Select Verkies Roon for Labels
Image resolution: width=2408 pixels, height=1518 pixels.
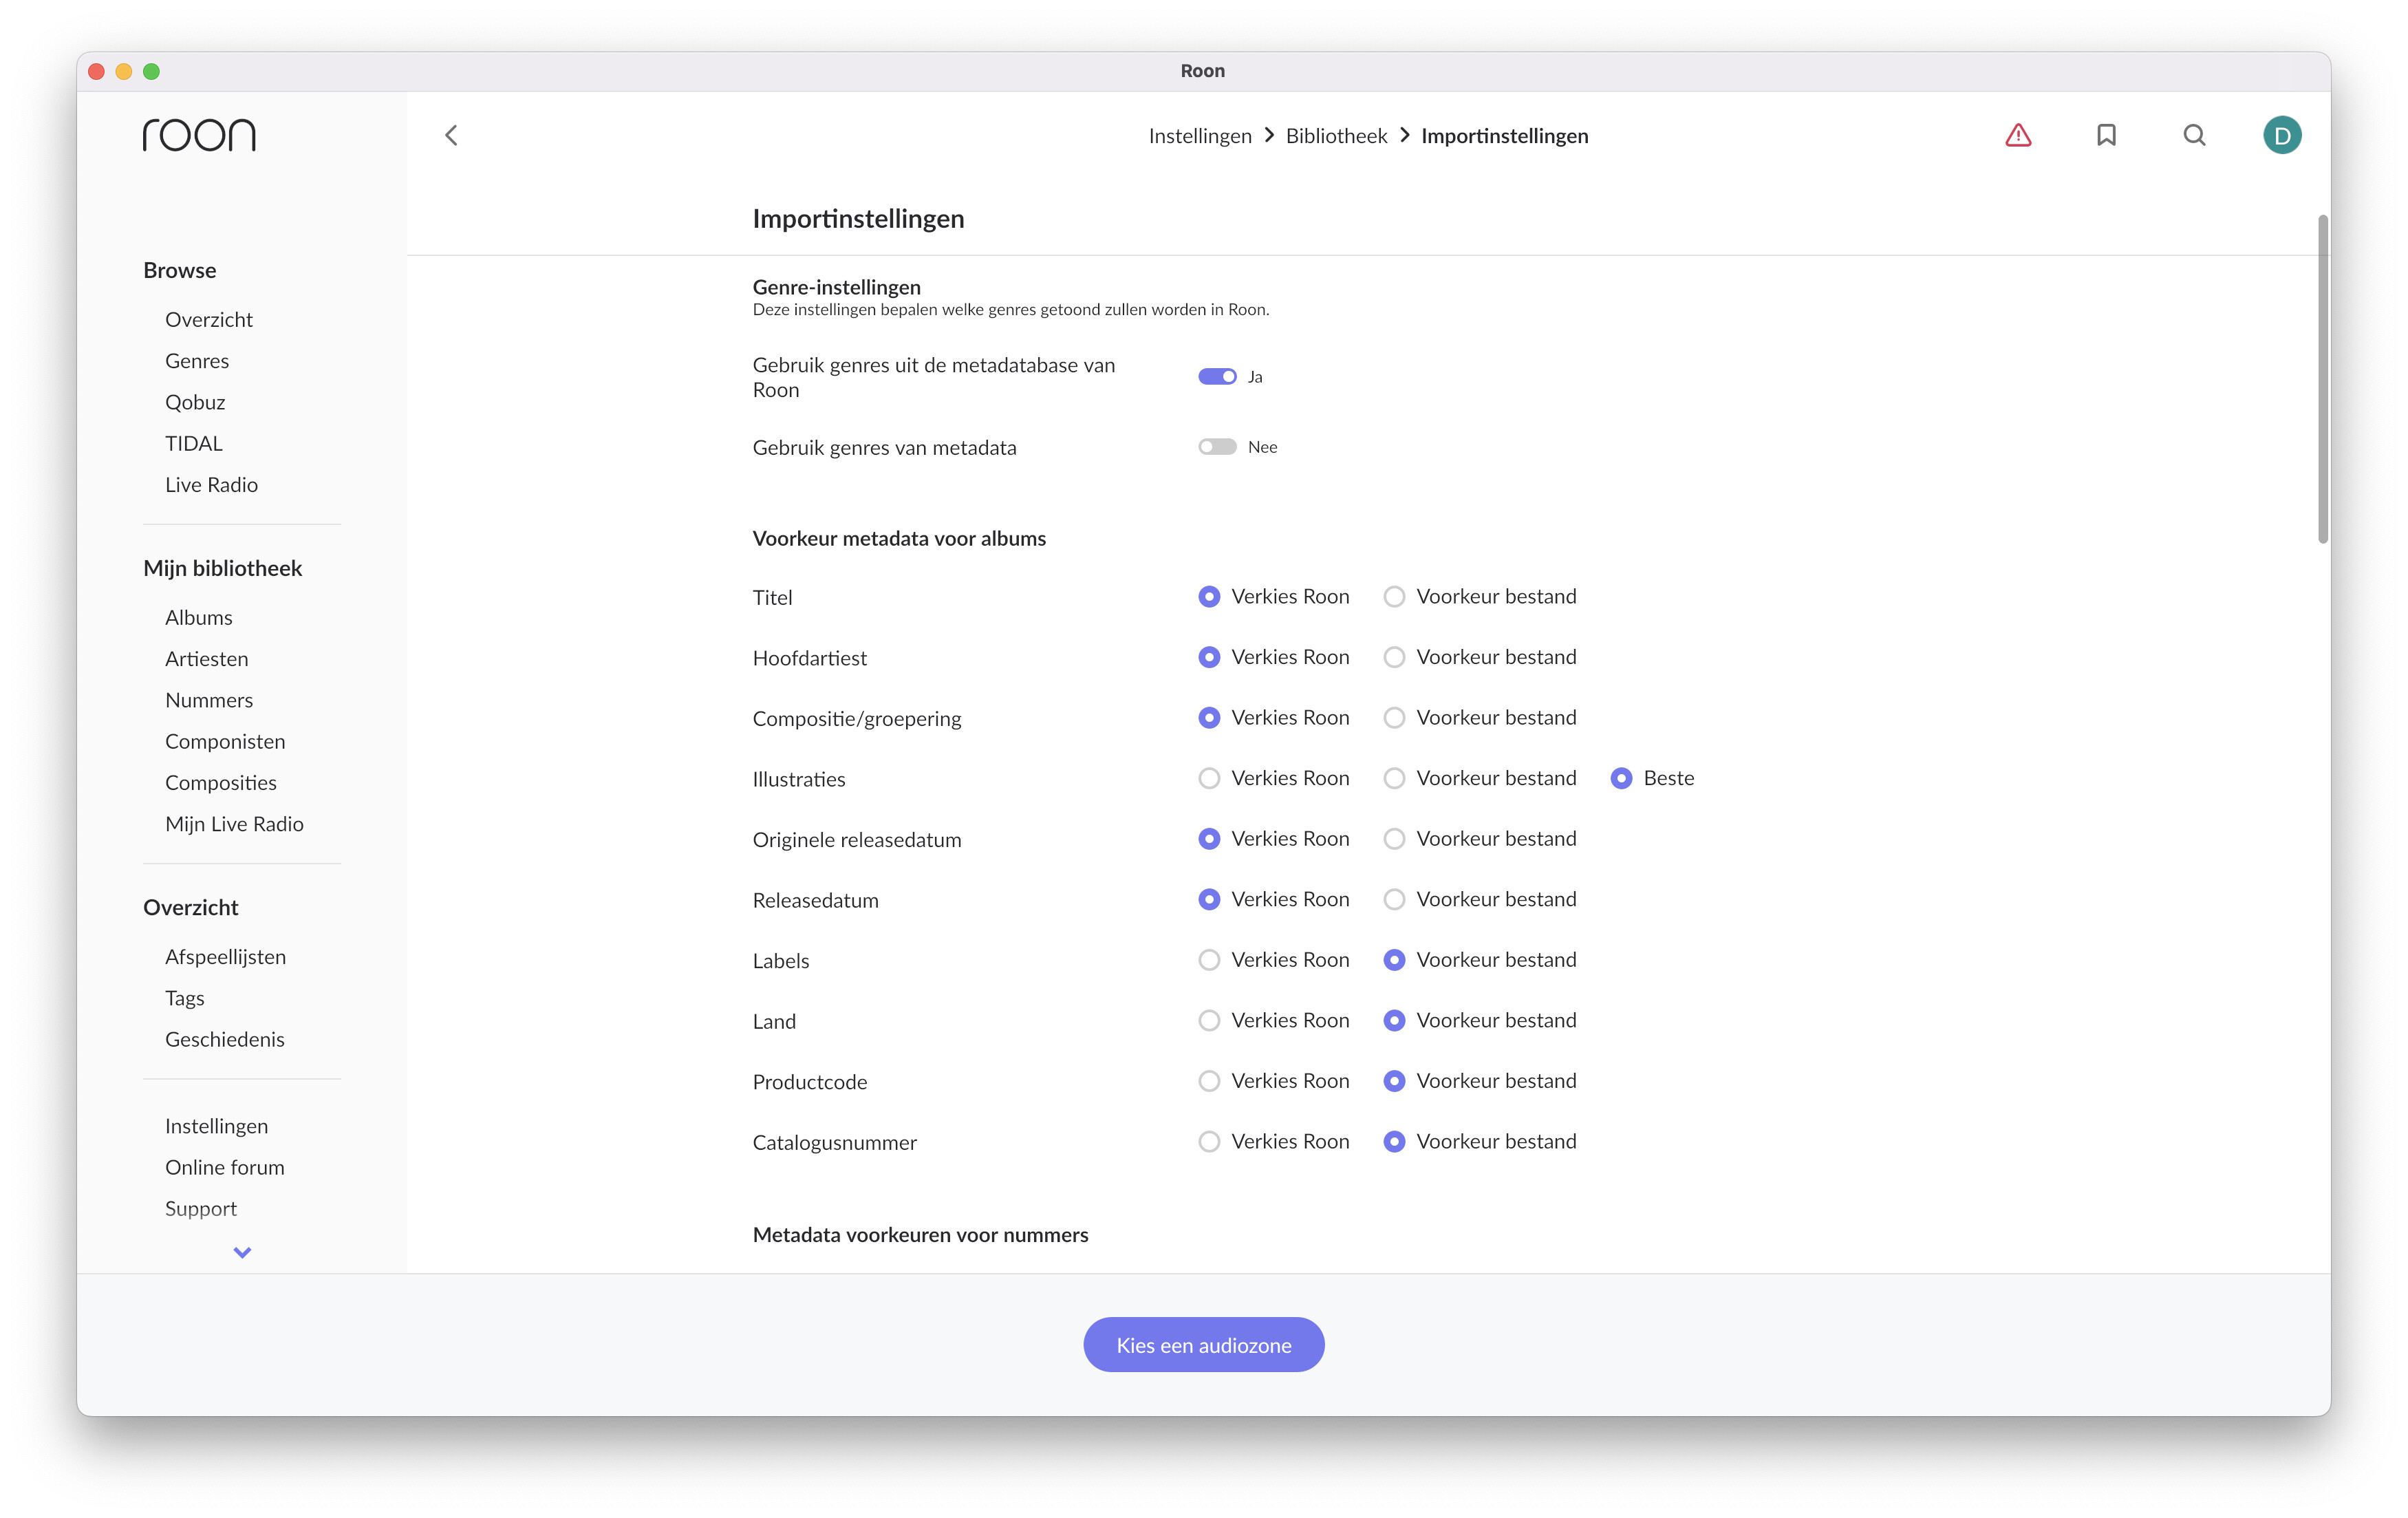1209,960
